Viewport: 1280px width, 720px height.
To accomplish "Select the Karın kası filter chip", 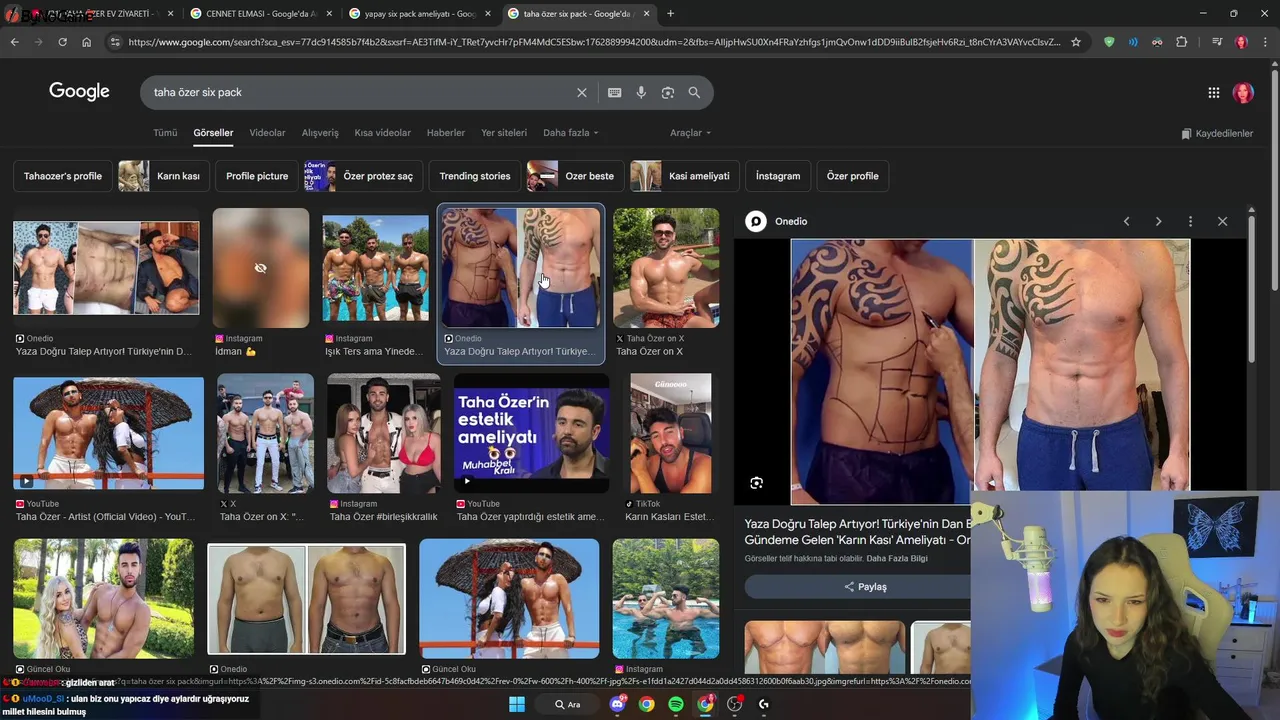I will [x=164, y=176].
